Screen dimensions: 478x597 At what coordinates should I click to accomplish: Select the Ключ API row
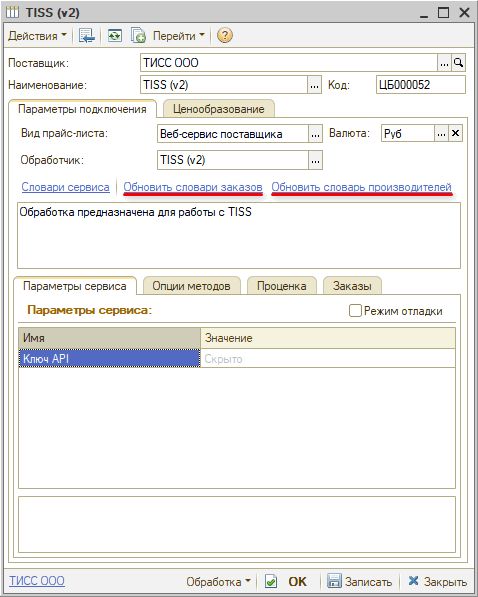point(109,359)
